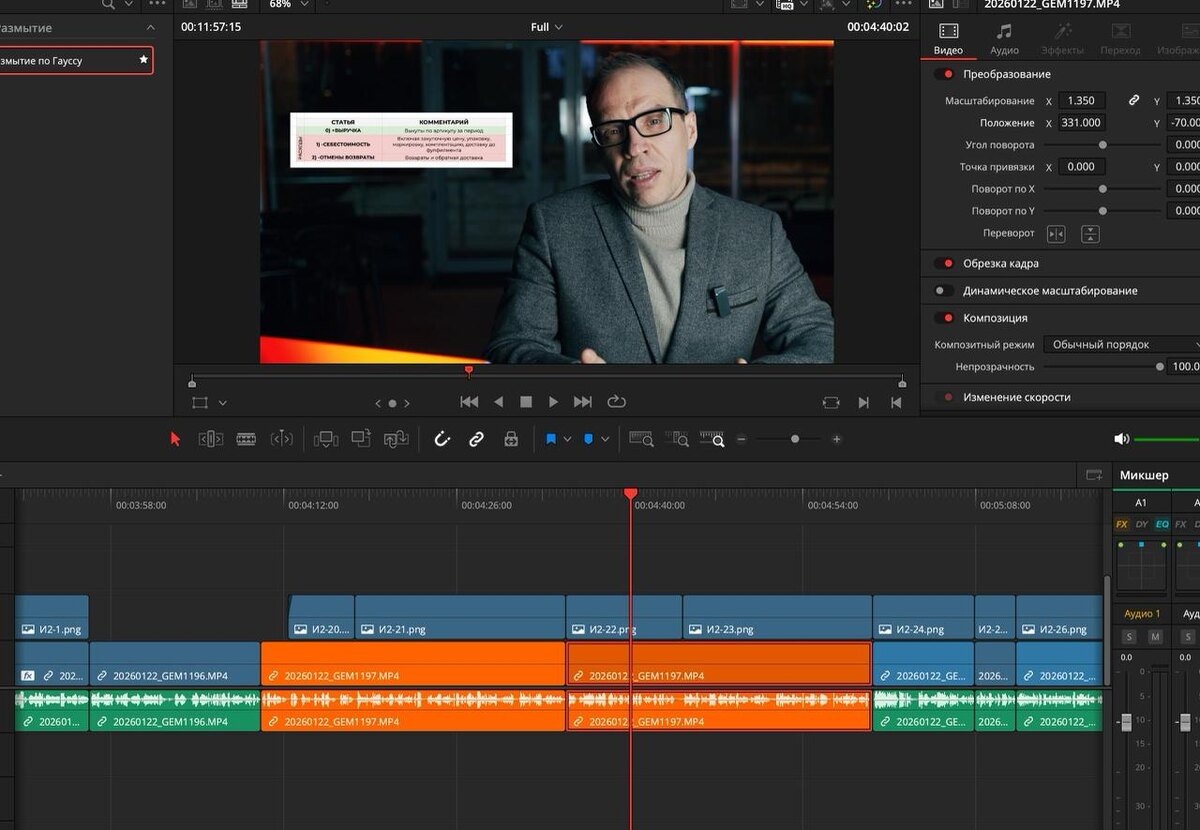Favorite star on Размытие по Гауссу

click(143, 60)
